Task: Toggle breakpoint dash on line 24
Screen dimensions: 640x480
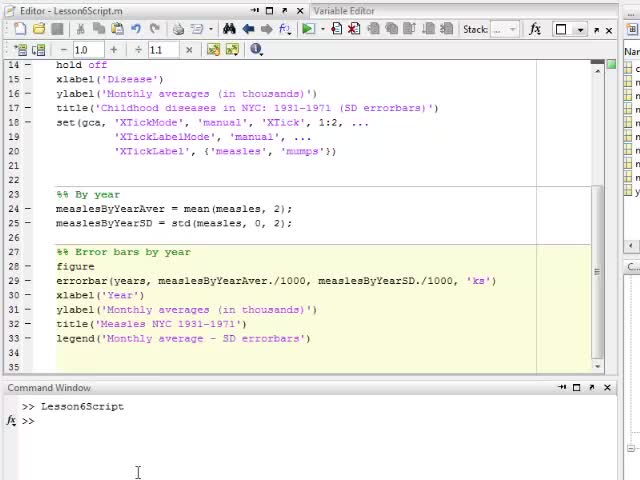Action: click(x=28, y=209)
